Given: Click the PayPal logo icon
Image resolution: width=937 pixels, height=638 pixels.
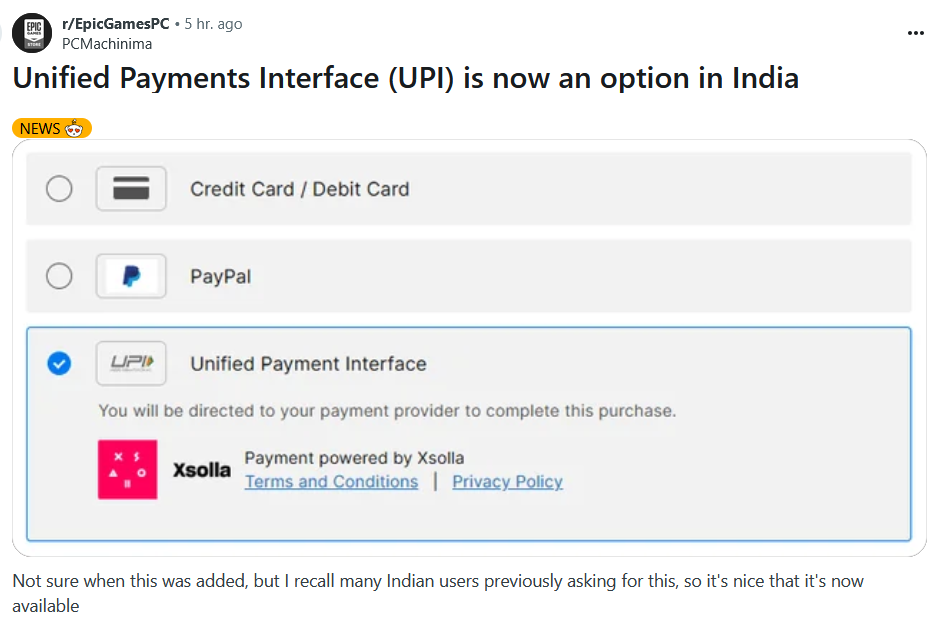Looking at the screenshot, I should tap(131, 276).
